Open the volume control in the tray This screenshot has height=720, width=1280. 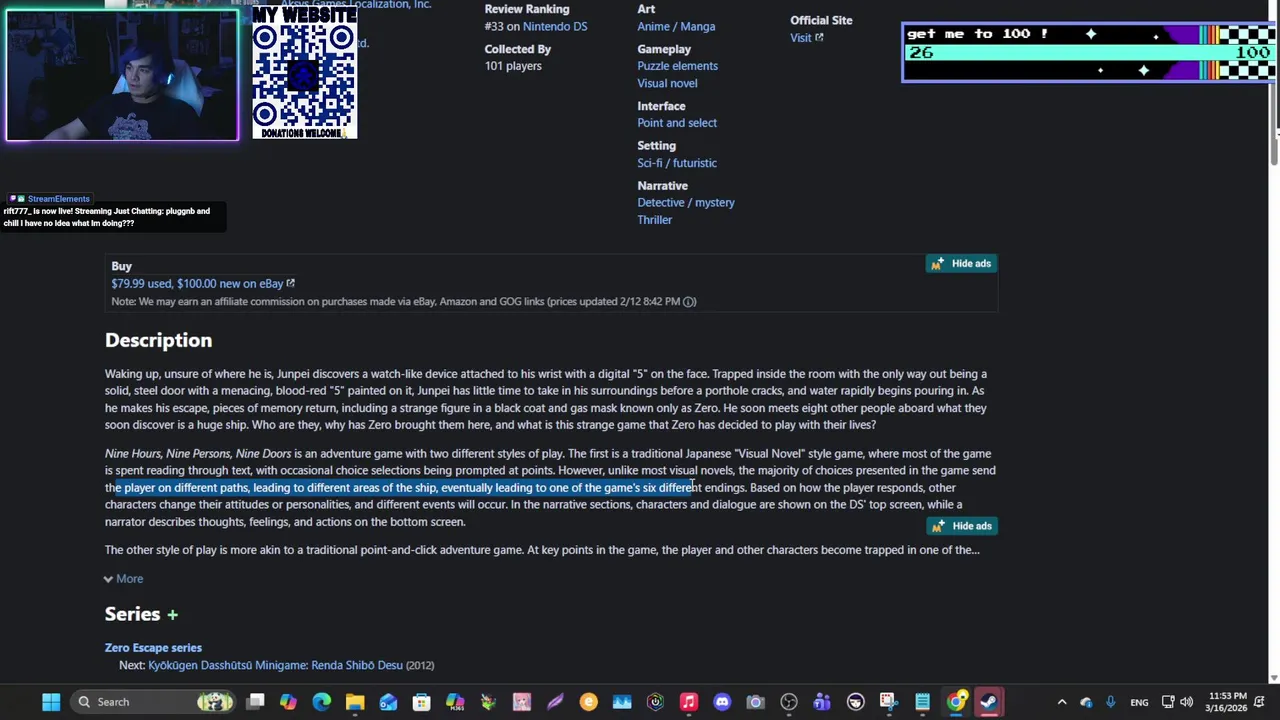[x=1187, y=702]
